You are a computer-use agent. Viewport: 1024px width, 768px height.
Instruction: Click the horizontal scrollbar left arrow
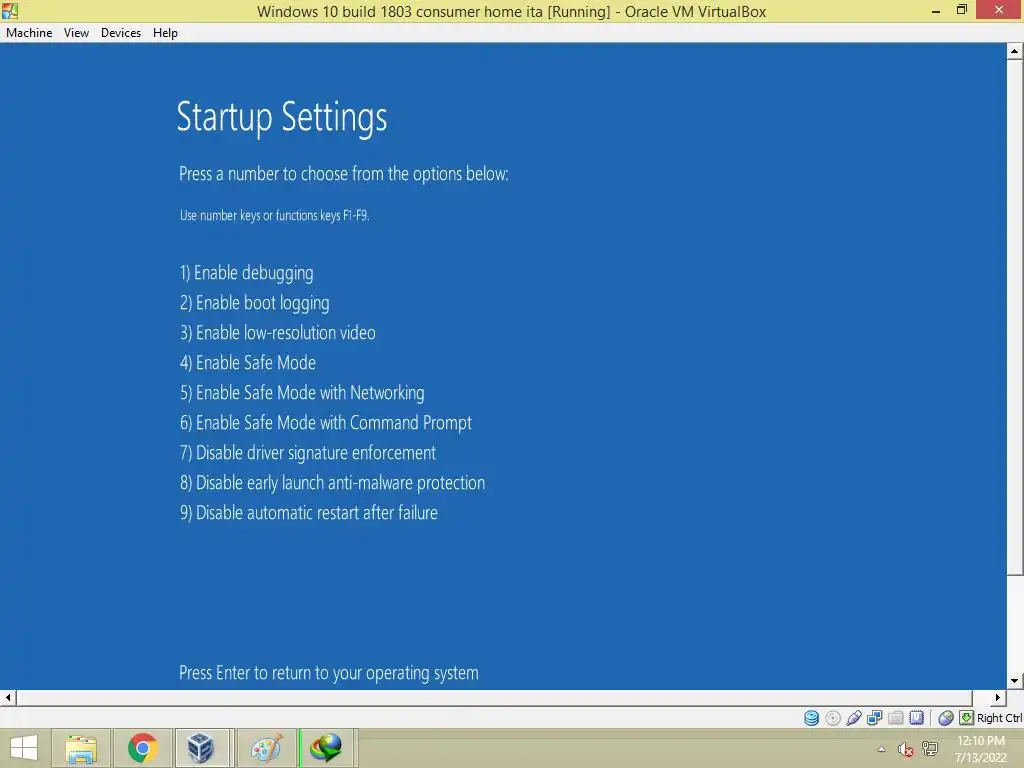[8, 697]
